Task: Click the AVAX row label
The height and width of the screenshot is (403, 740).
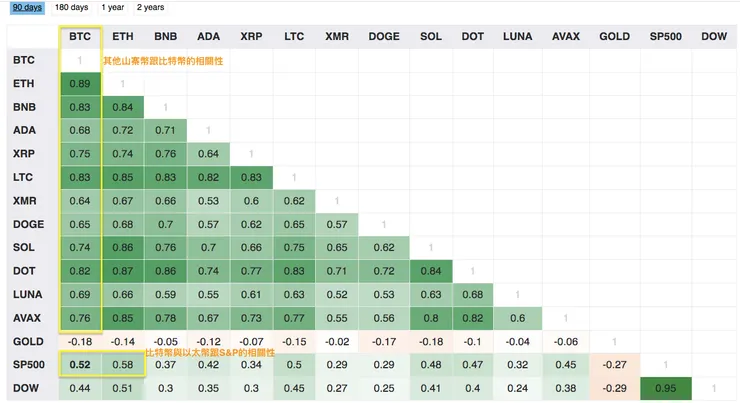Action: [26, 318]
